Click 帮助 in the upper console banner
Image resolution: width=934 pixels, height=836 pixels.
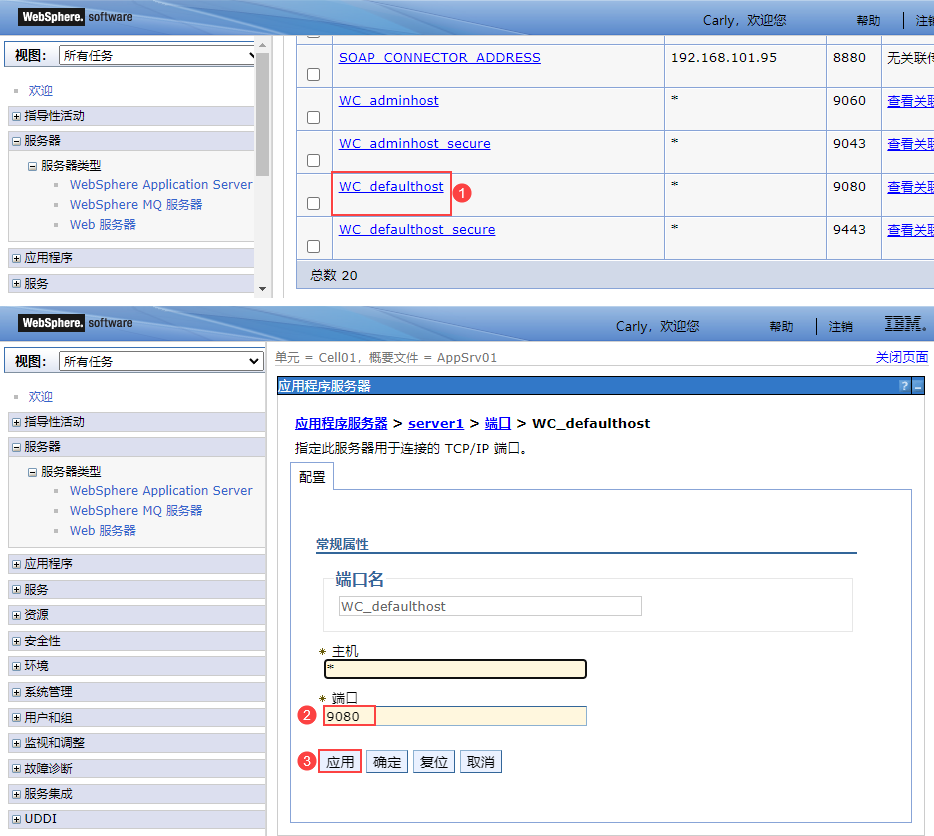tap(868, 20)
